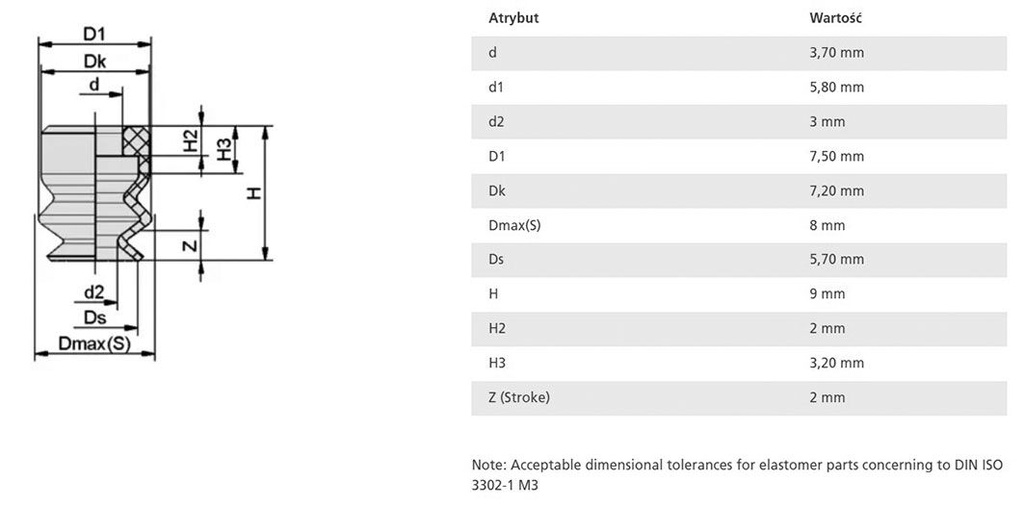Select the 7,20 mm value cell
1024x506 pixels.
pyautogui.click(x=836, y=190)
